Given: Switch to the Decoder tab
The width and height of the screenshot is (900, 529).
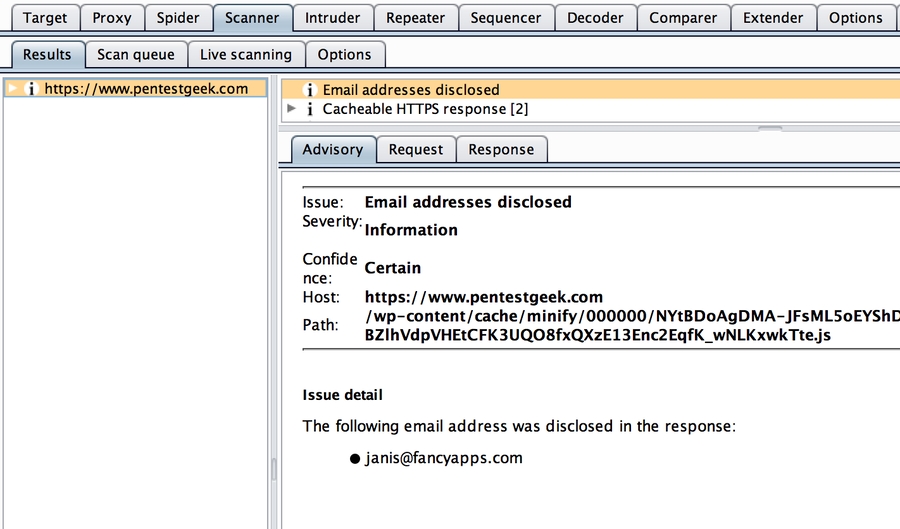Looking at the screenshot, I should click(x=594, y=18).
